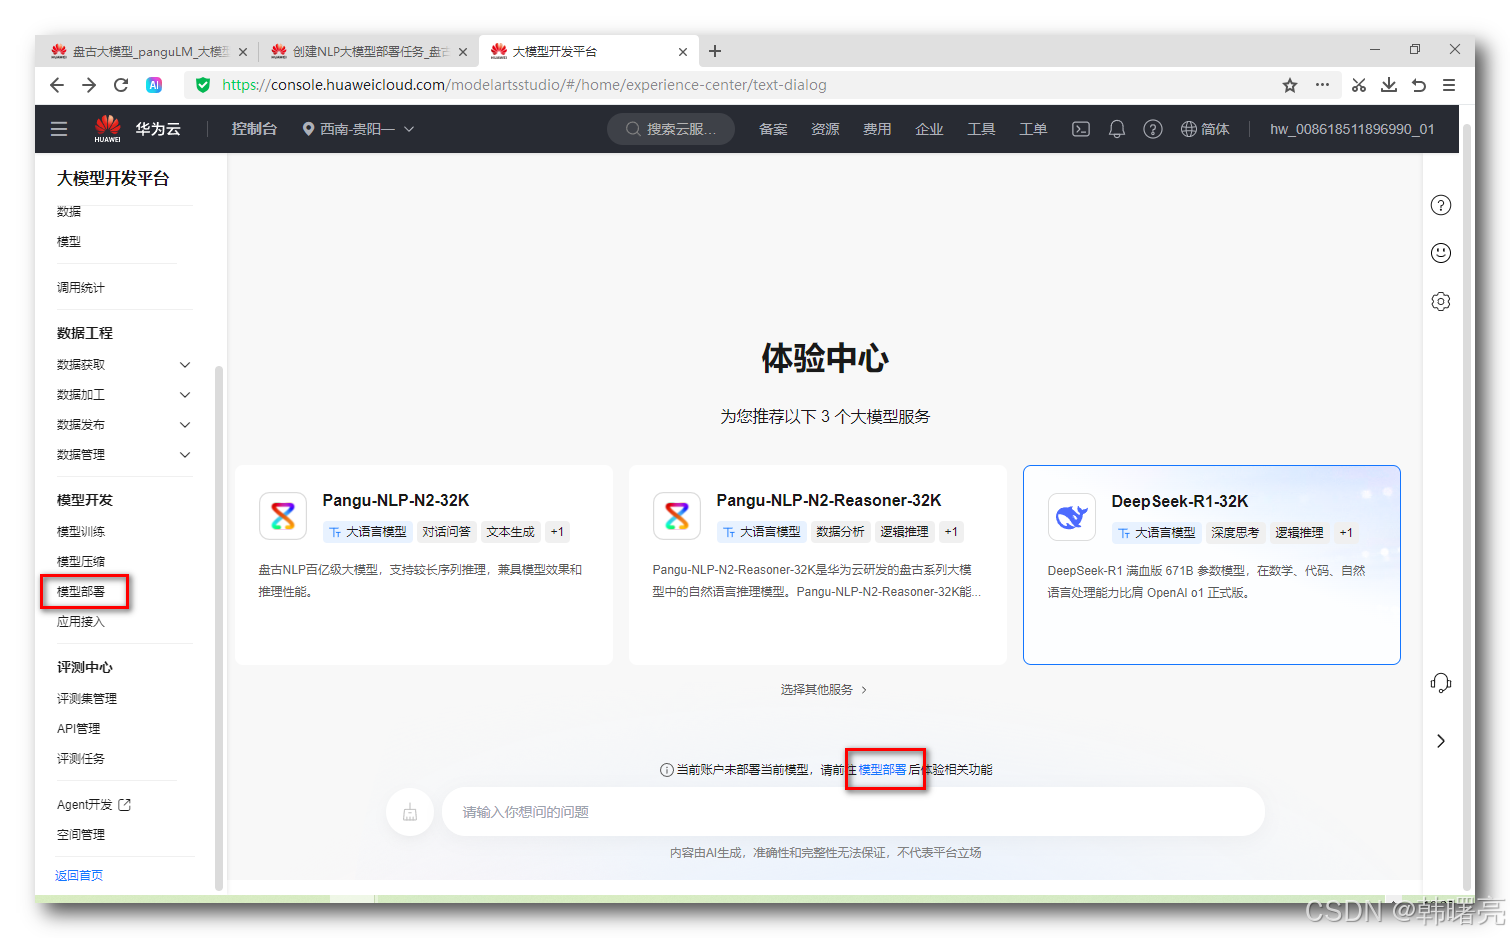Open the browser main menu icon
This screenshot has height=938, width=1510.
point(1449,85)
